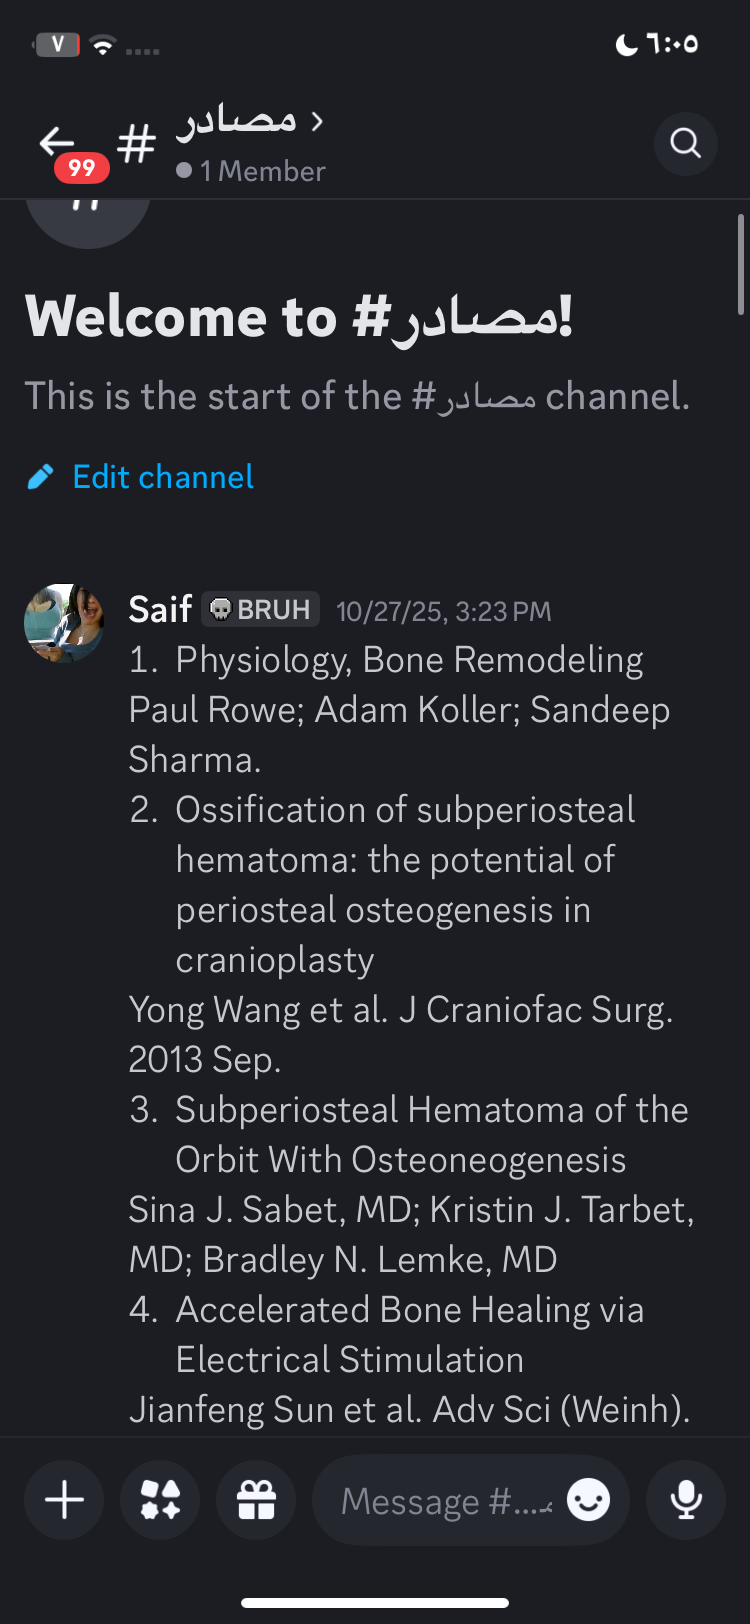Screen dimensions: 750x1624
Task: Tap the BRUH server tag badge
Action: click(x=261, y=609)
